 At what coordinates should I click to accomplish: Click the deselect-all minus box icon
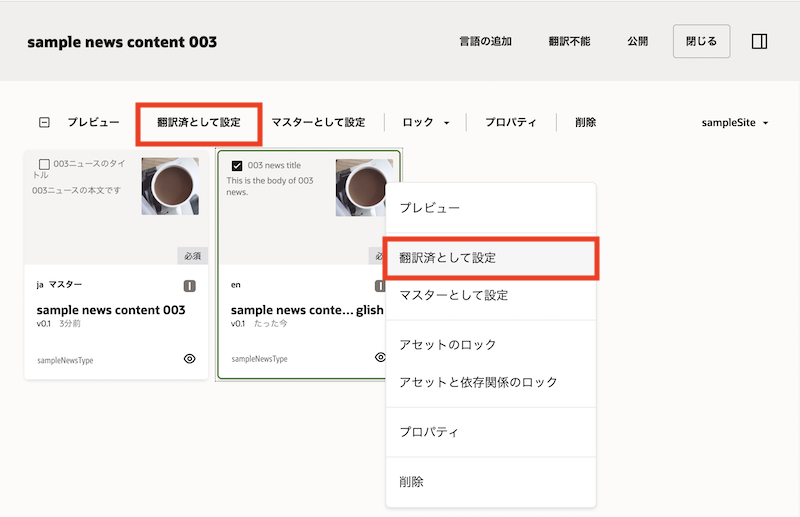pos(44,123)
